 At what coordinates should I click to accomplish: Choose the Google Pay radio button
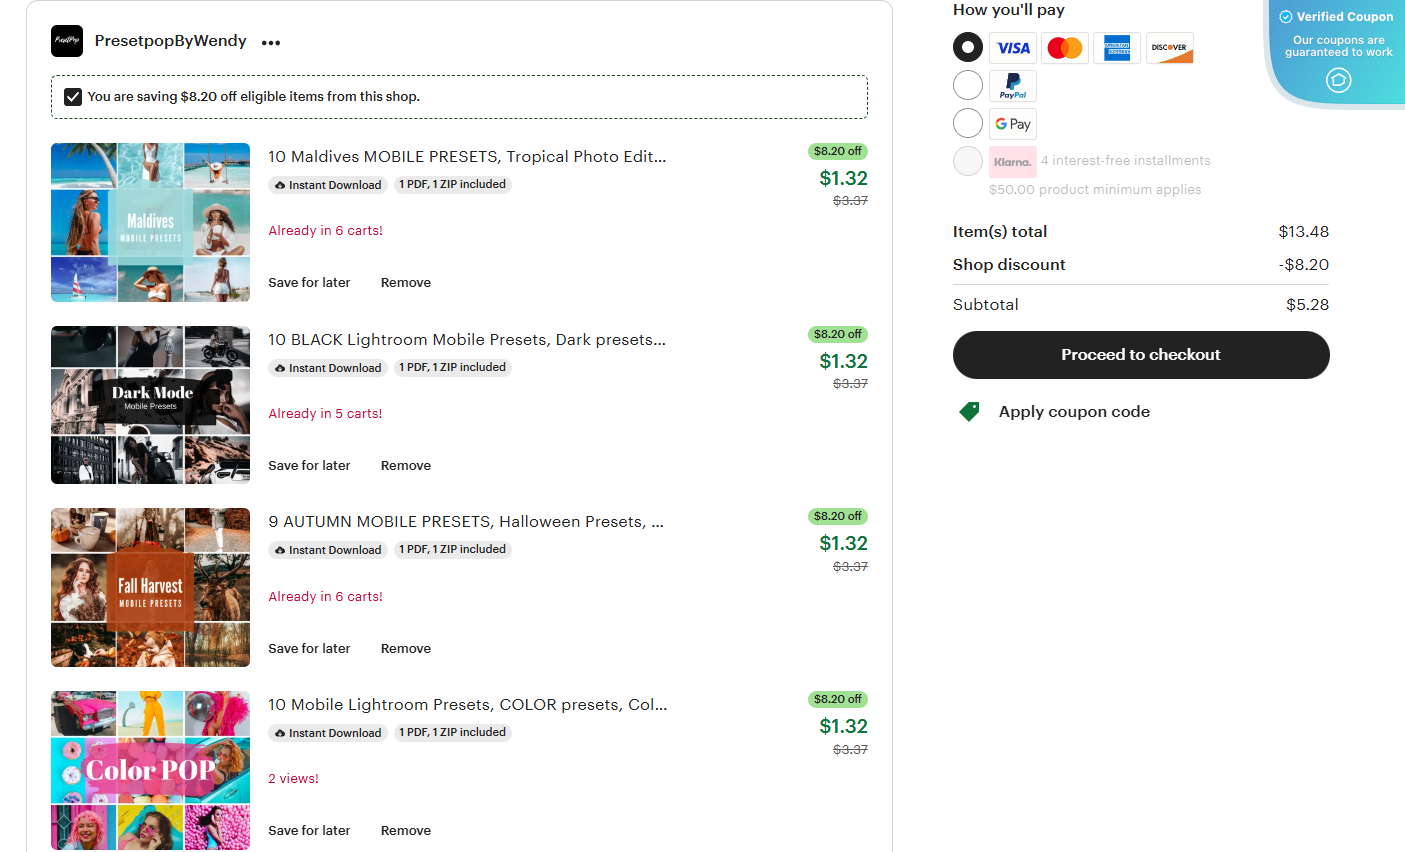point(967,123)
